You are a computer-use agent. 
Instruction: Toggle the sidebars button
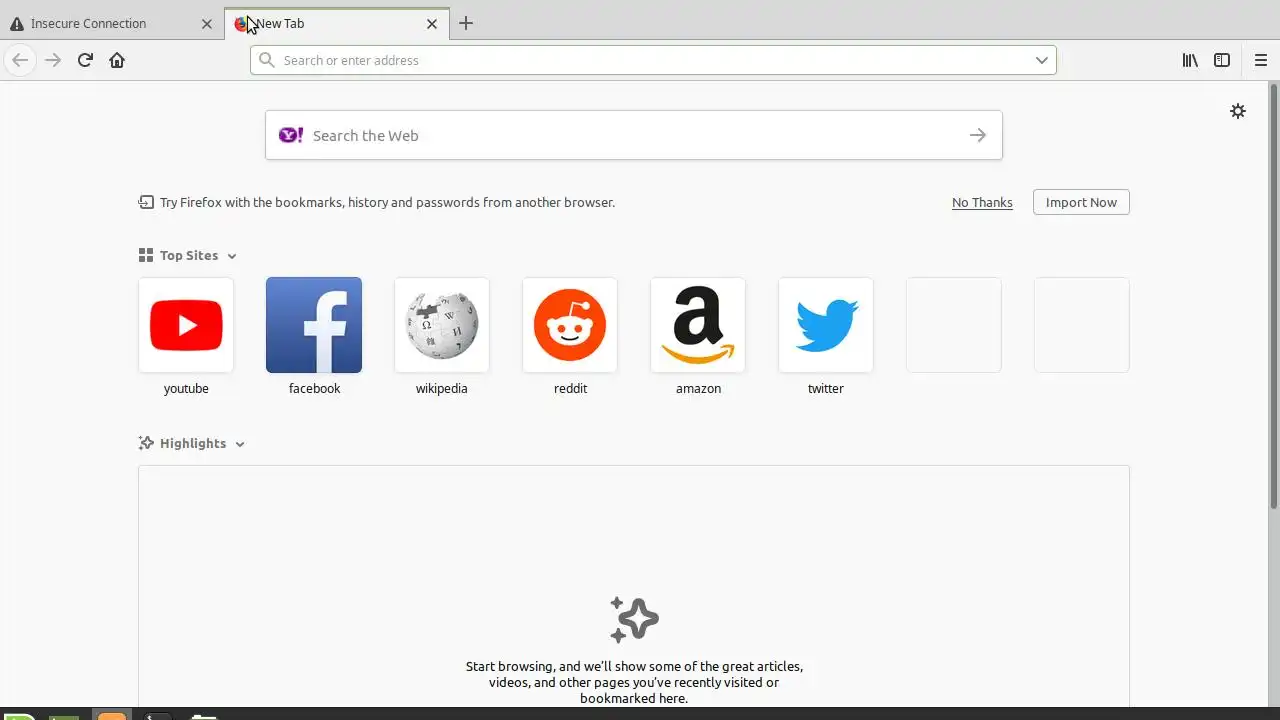point(1222,60)
